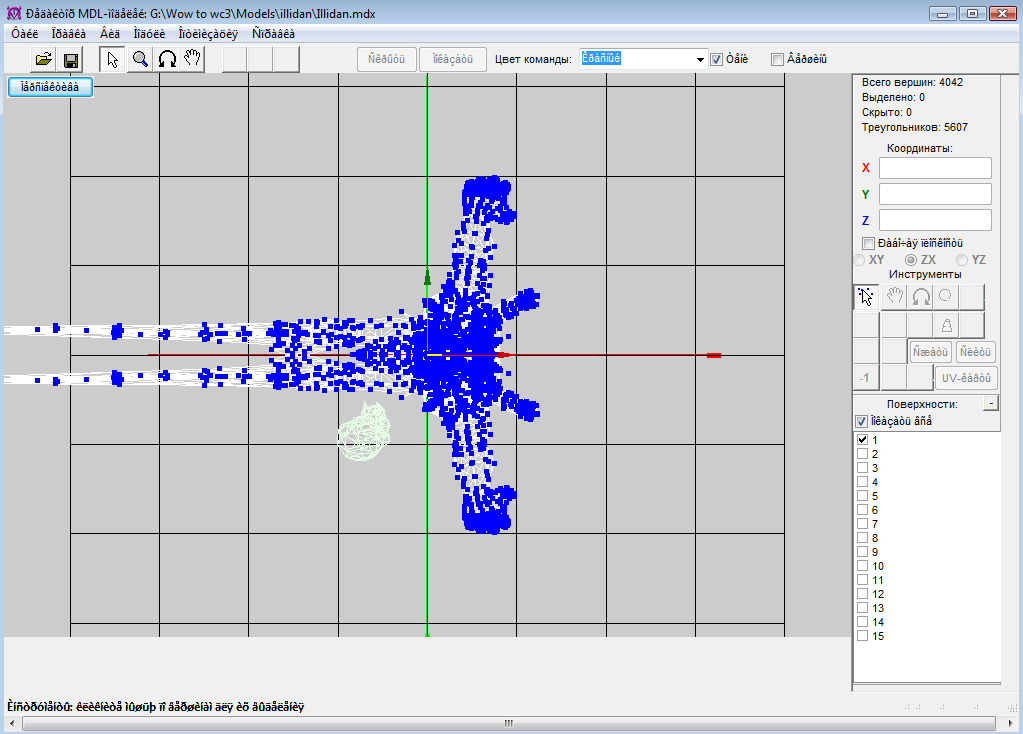
Task: Collapse the Поверхности panel with minus button
Action: click(x=990, y=404)
